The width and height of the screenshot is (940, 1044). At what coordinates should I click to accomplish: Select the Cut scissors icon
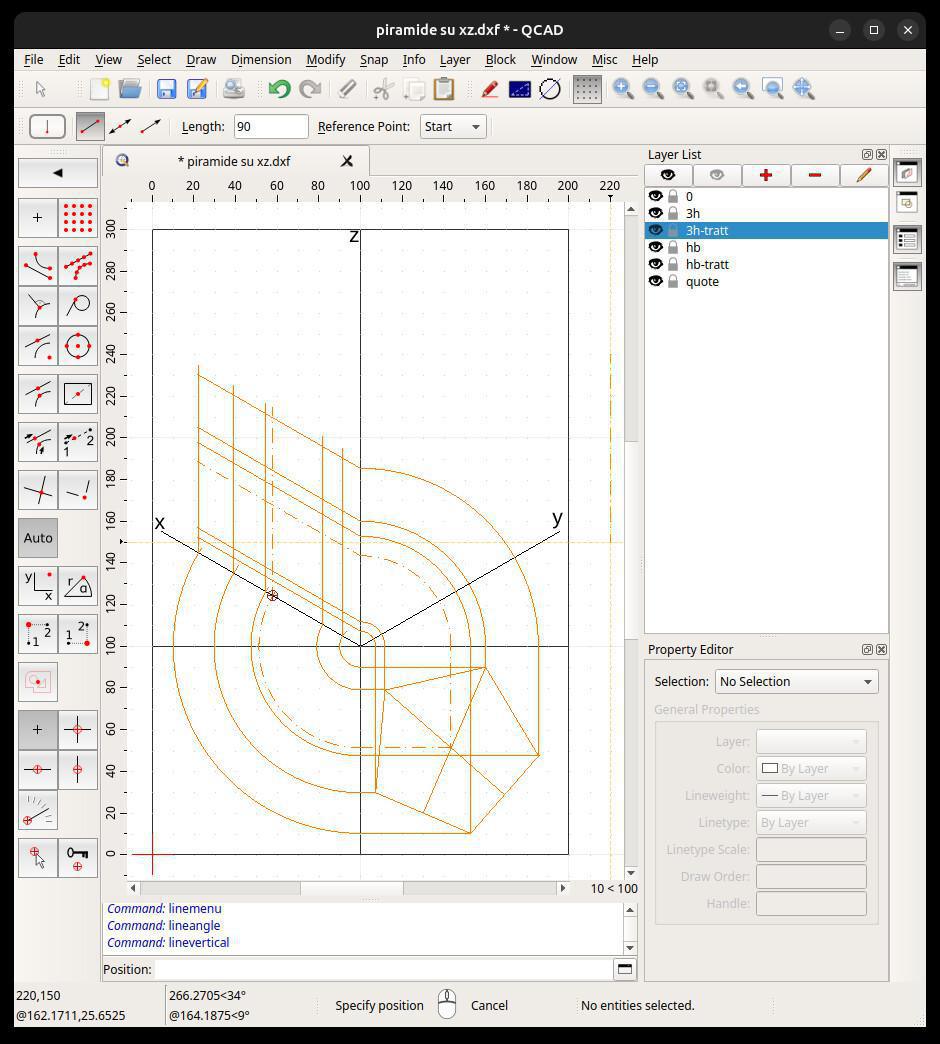[382, 89]
